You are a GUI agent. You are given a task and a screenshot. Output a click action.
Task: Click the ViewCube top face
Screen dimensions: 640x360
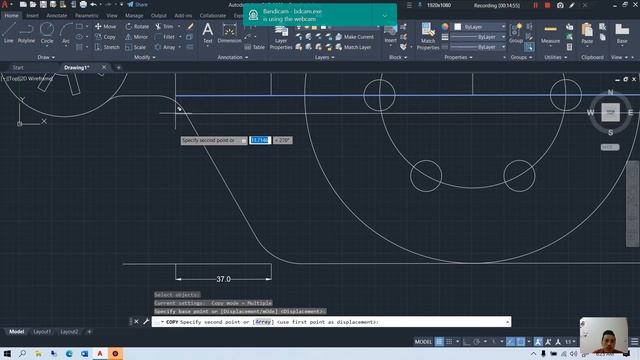point(610,112)
